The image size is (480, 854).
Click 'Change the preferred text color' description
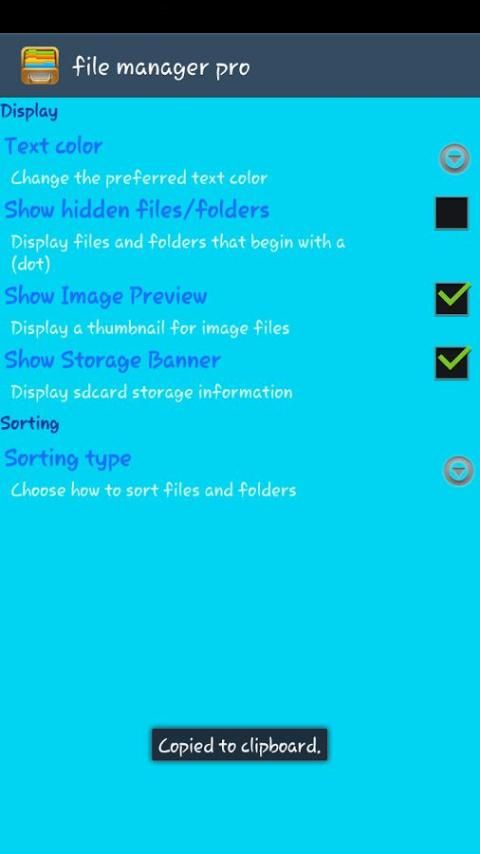click(x=139, y=178)
